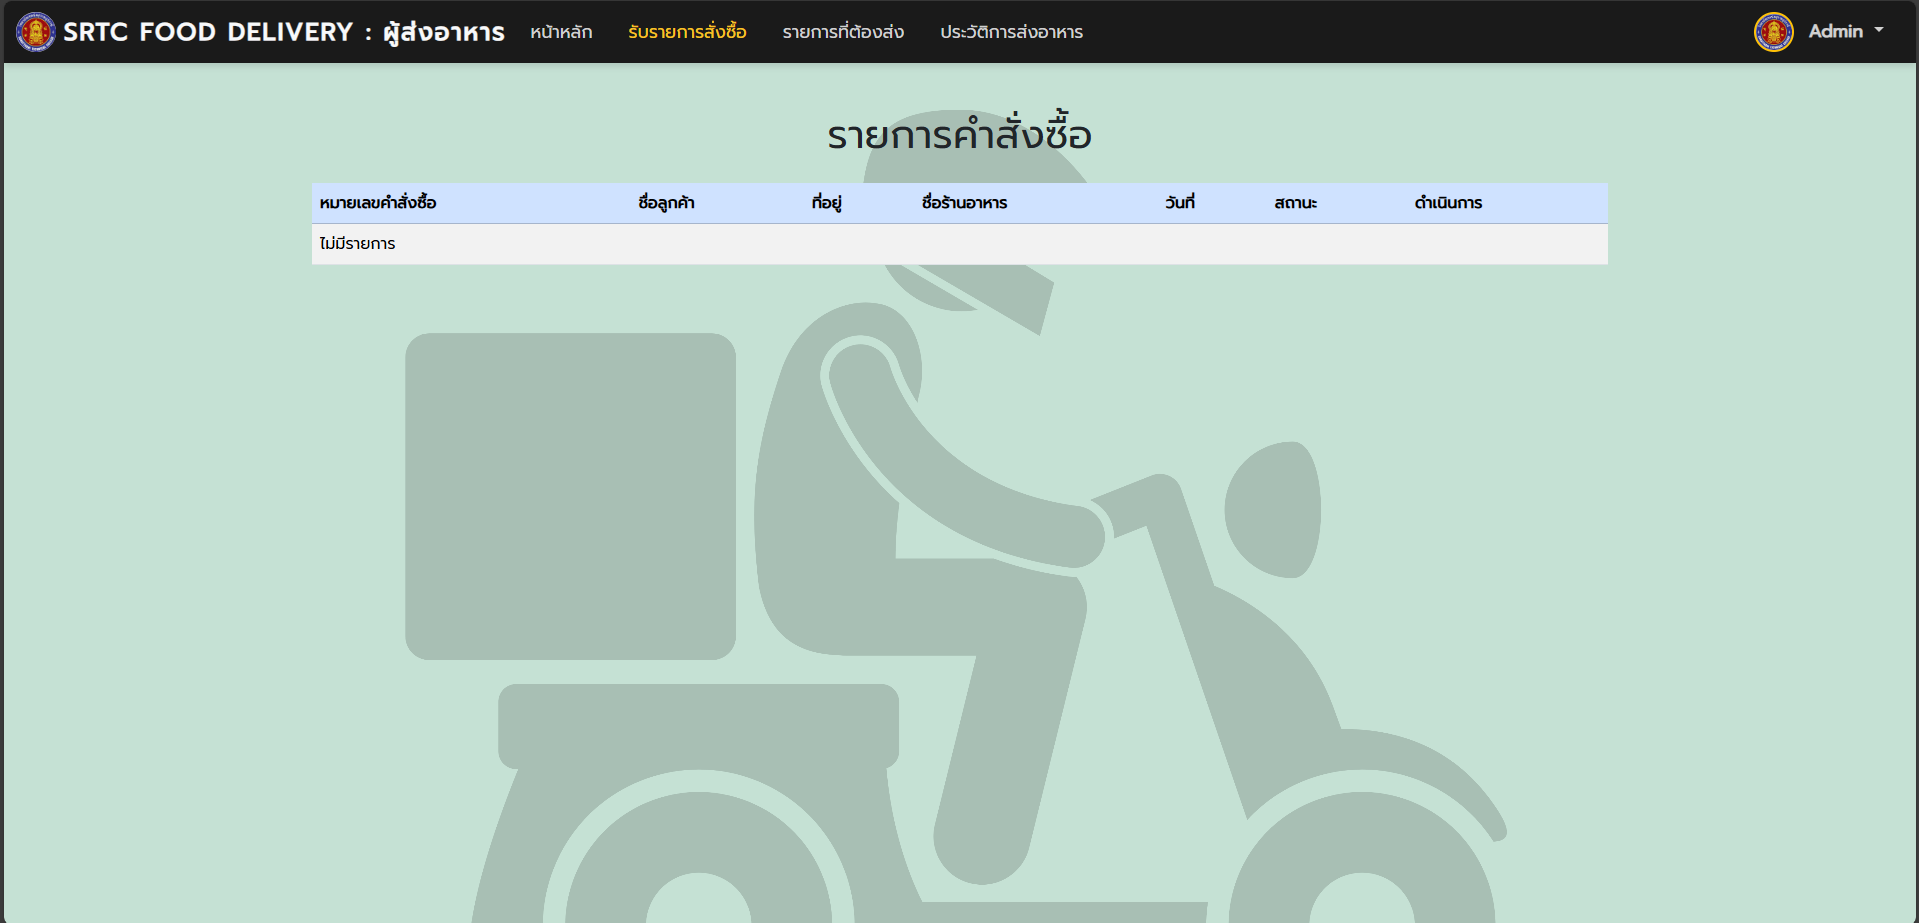
Task: Click the scooter's side mirror in background
Action: click(x=1273, y=510)
